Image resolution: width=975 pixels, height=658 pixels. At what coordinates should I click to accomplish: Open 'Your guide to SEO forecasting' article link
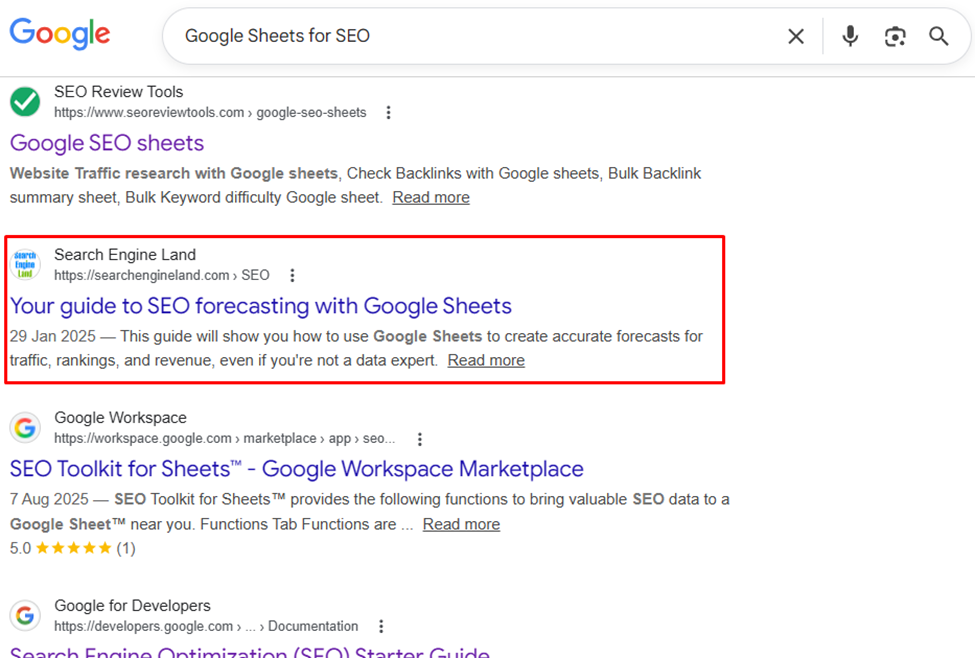pyautogui.click(x=260, y=305)
